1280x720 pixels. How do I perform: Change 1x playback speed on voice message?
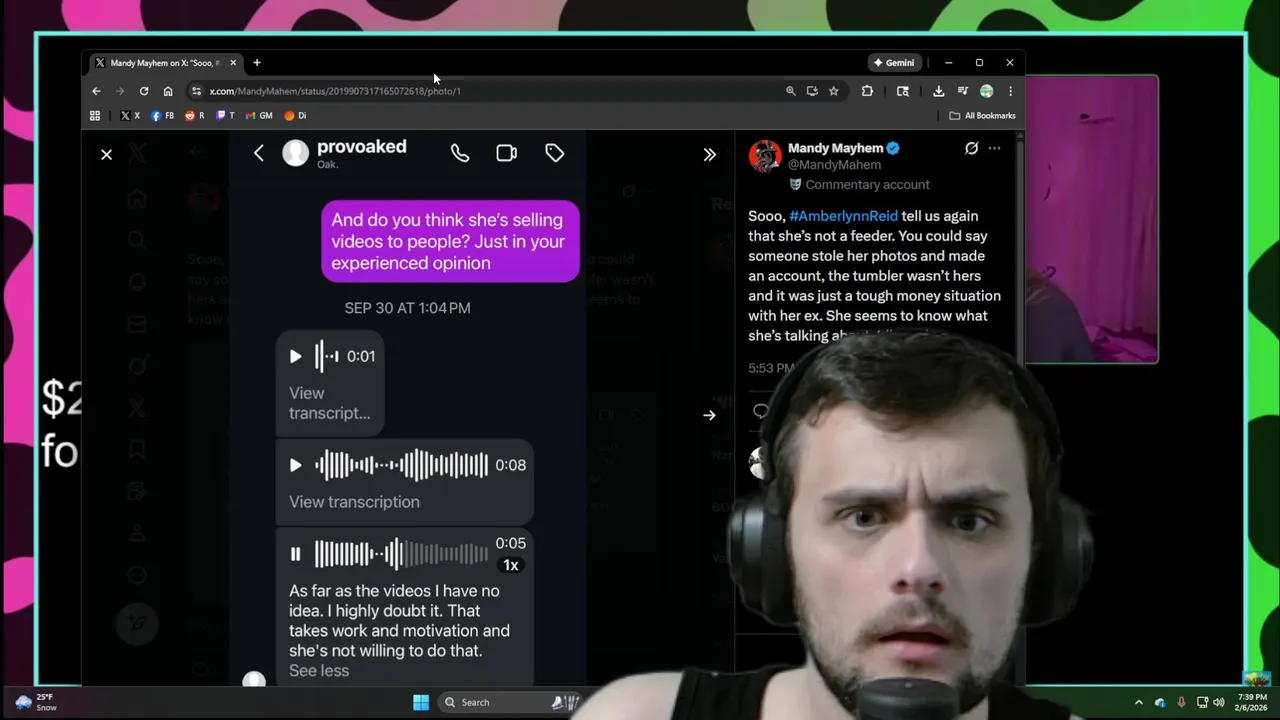point(510,565)
